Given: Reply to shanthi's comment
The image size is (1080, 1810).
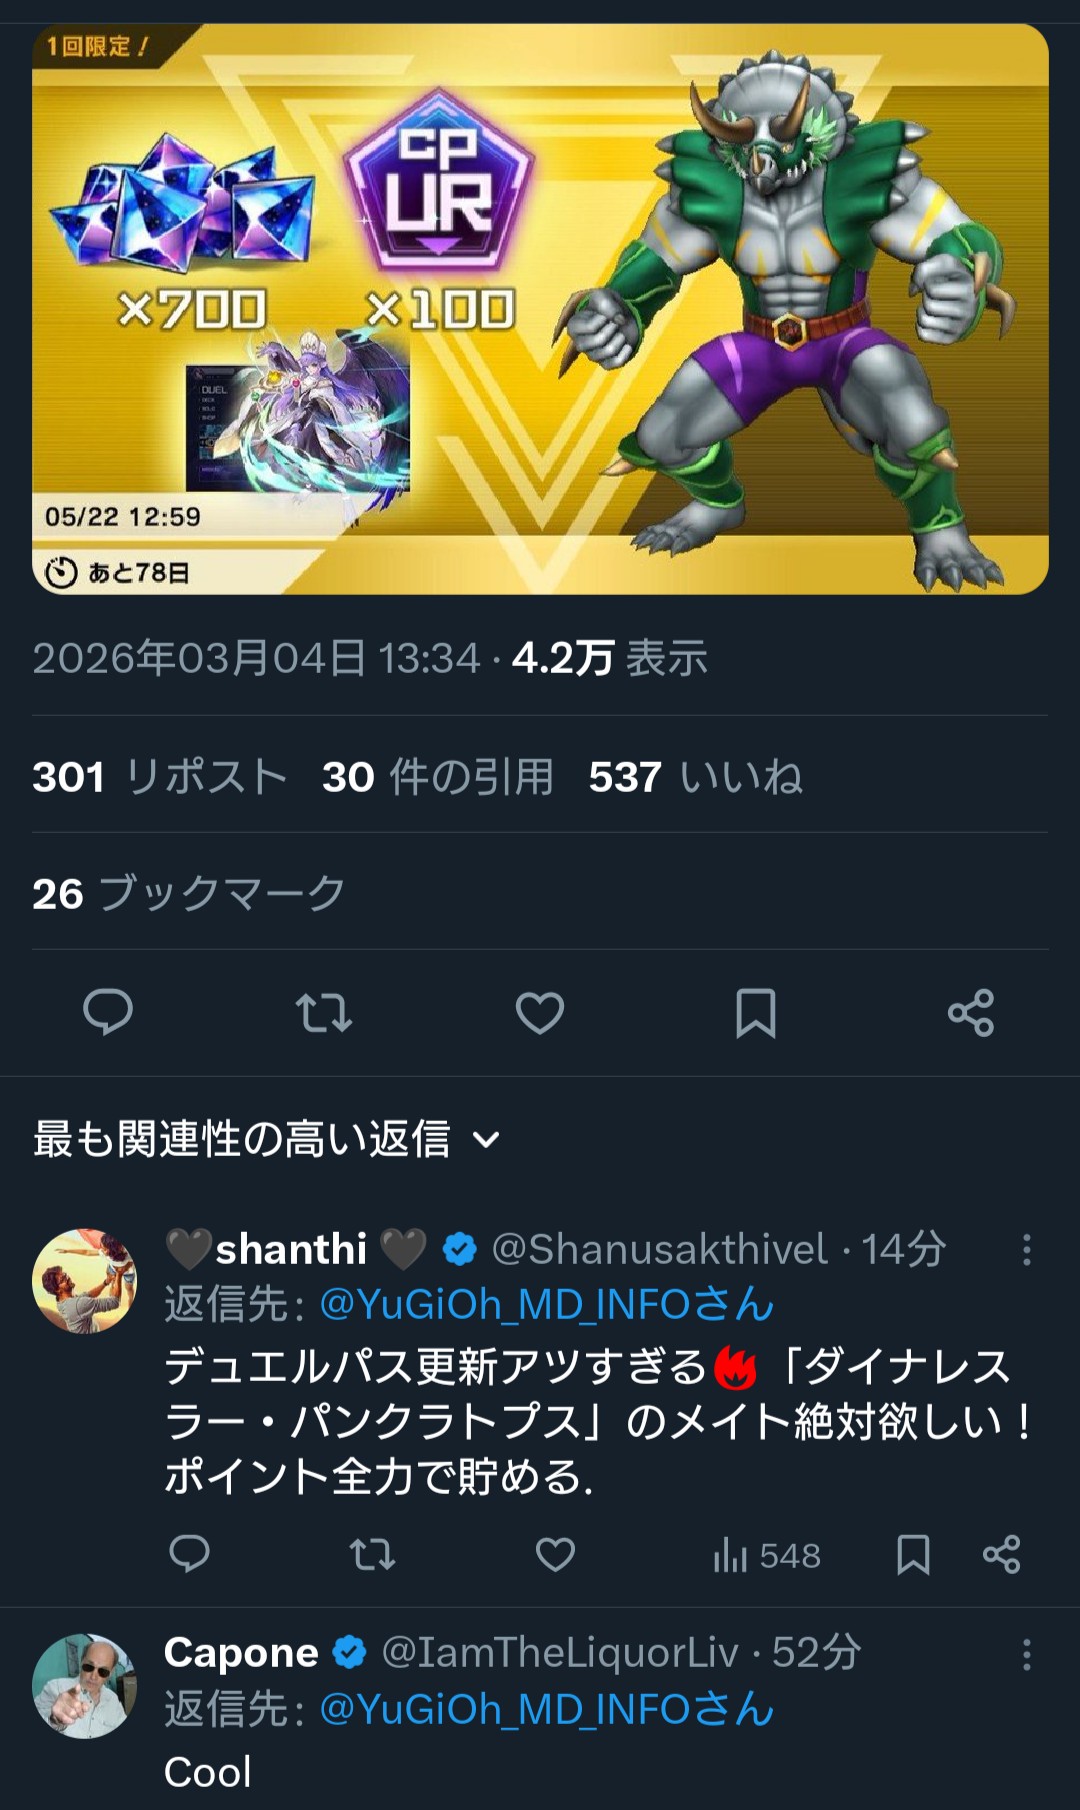Looking at the screenshot, I should [x=189, y=1554].
